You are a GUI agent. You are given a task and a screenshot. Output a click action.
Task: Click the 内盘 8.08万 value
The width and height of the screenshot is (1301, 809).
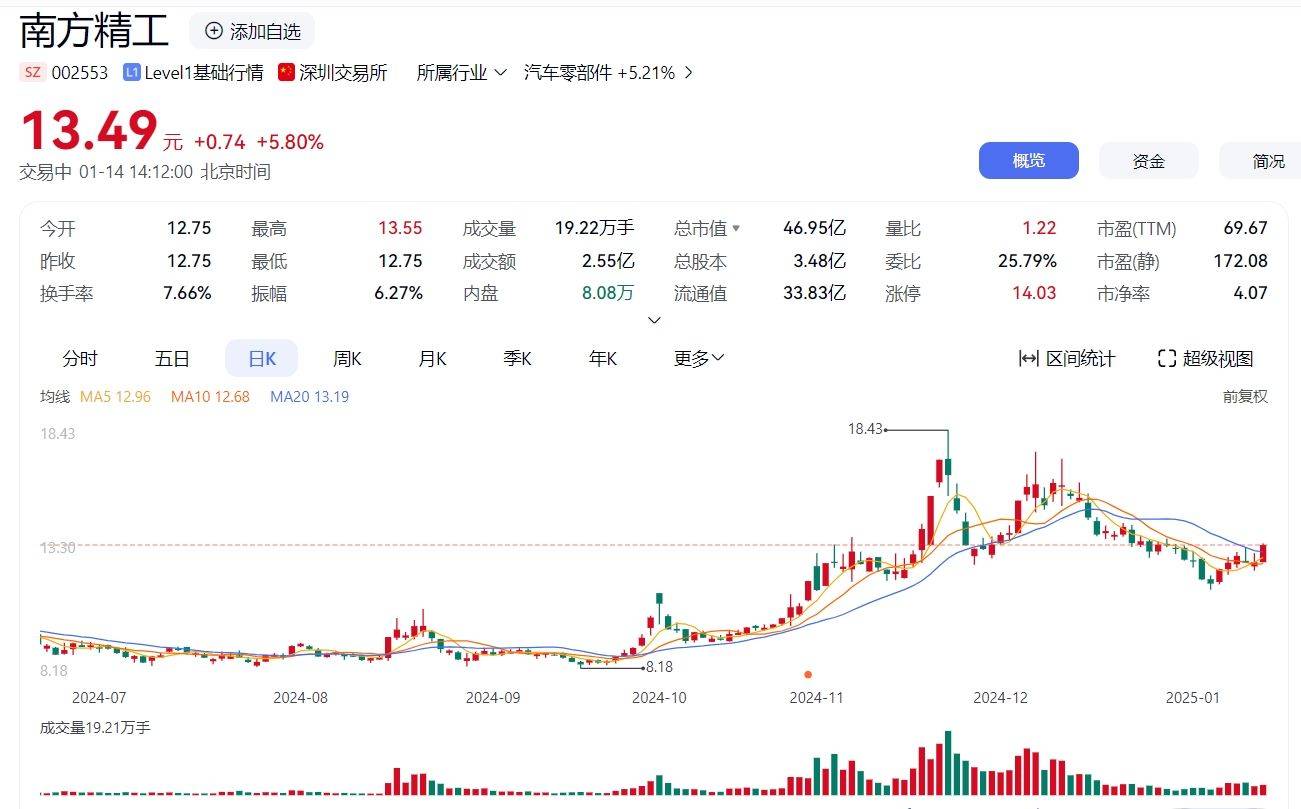(610, 294)
